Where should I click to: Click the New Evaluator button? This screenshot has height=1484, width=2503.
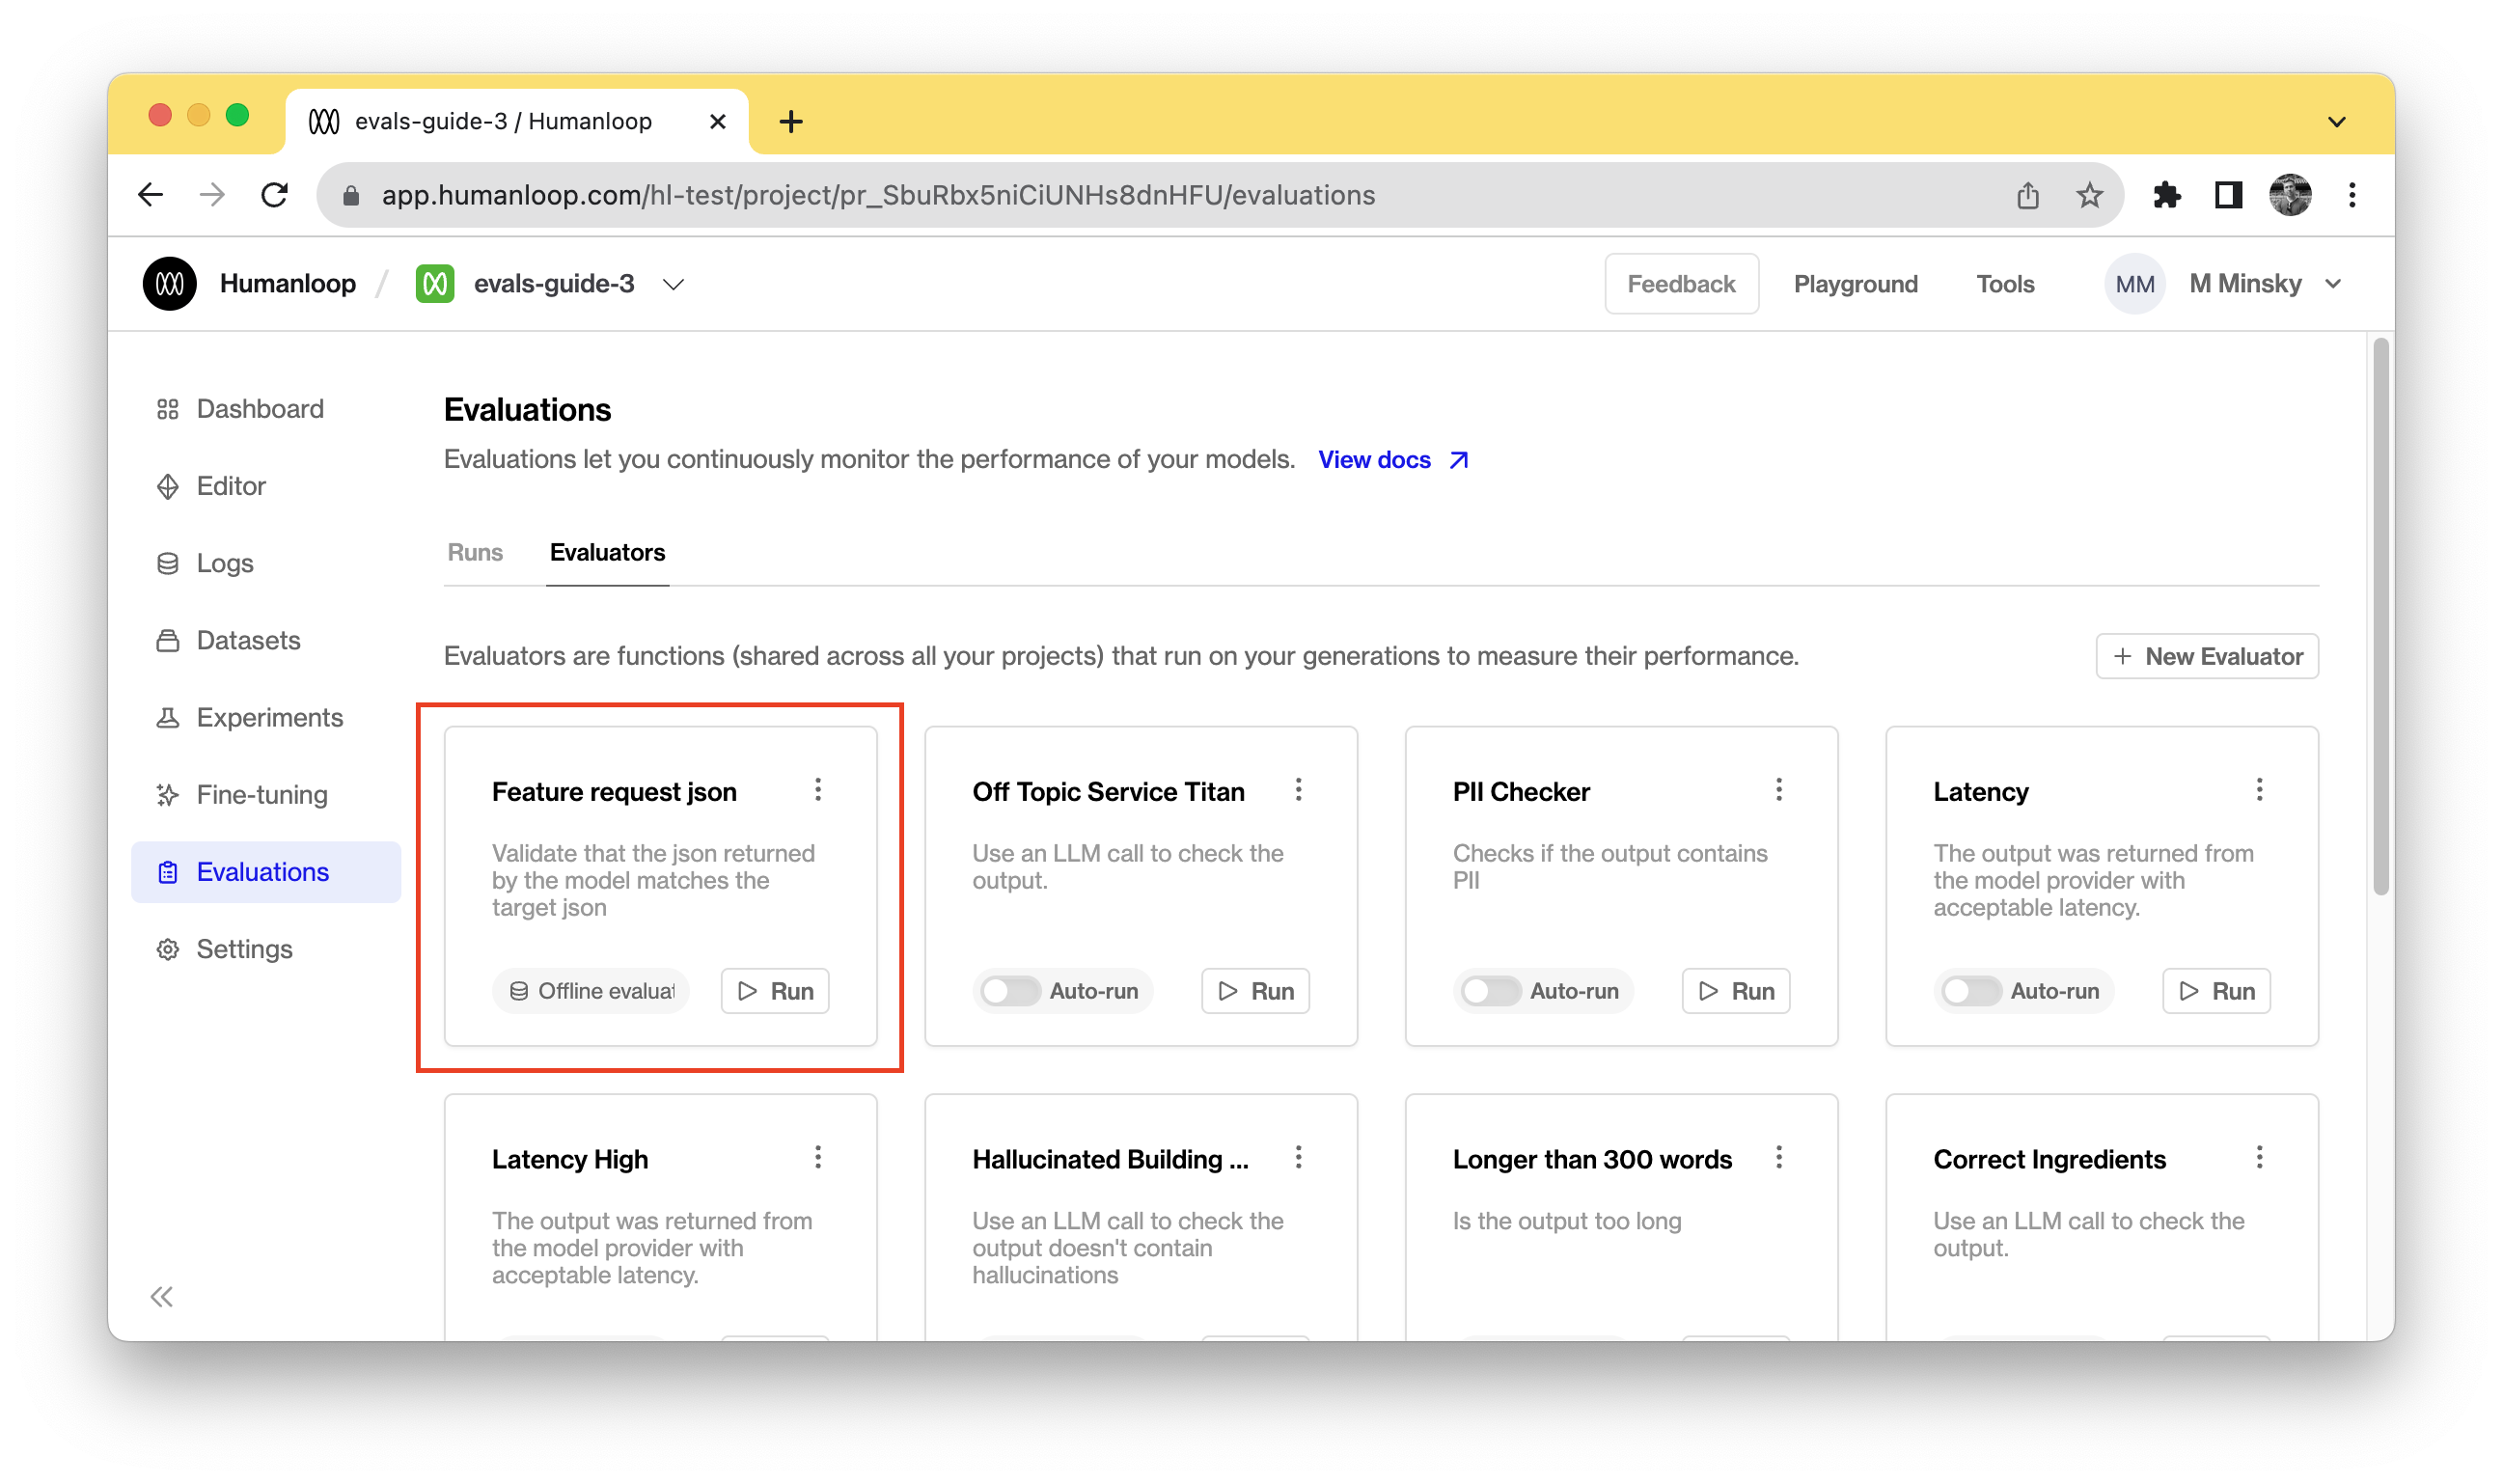2207,656
